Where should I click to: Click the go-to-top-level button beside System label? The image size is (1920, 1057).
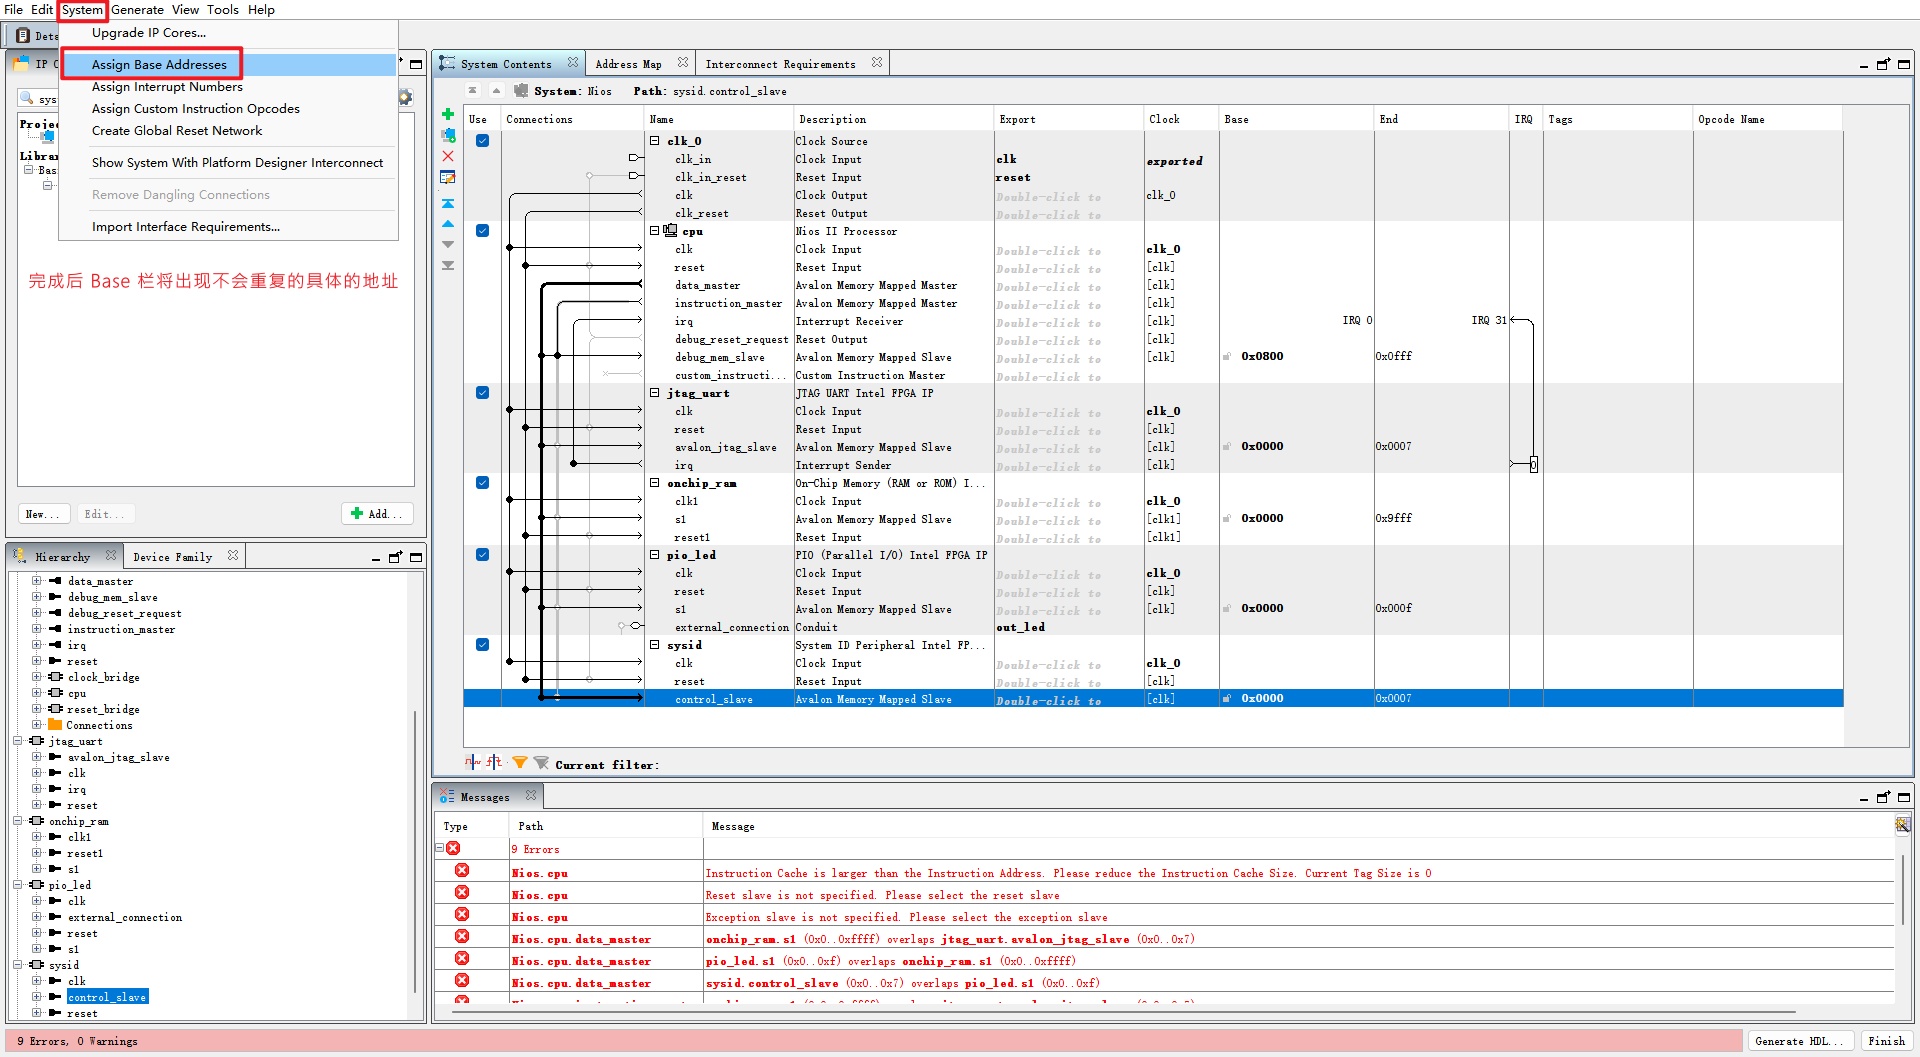pyautogui.click(x=473, y=91)
